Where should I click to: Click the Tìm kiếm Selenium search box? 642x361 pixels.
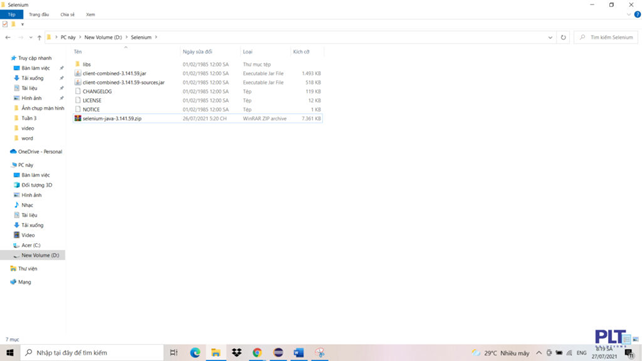click(x=606, y=37)
